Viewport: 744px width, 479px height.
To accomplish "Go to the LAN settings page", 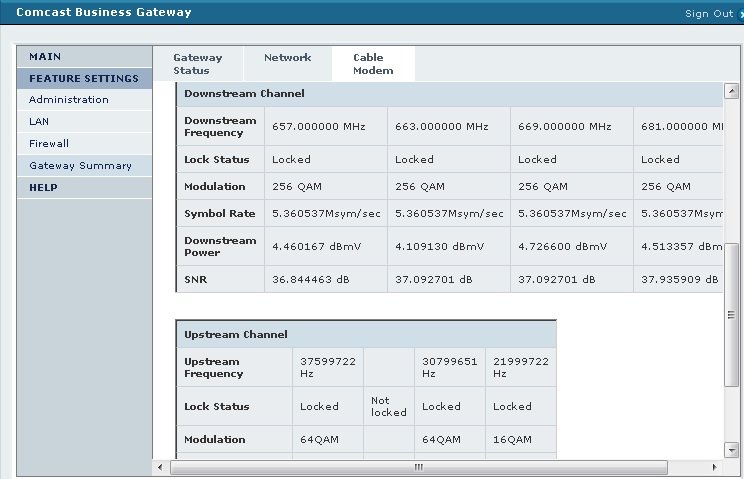I will [x=39, y=122].
